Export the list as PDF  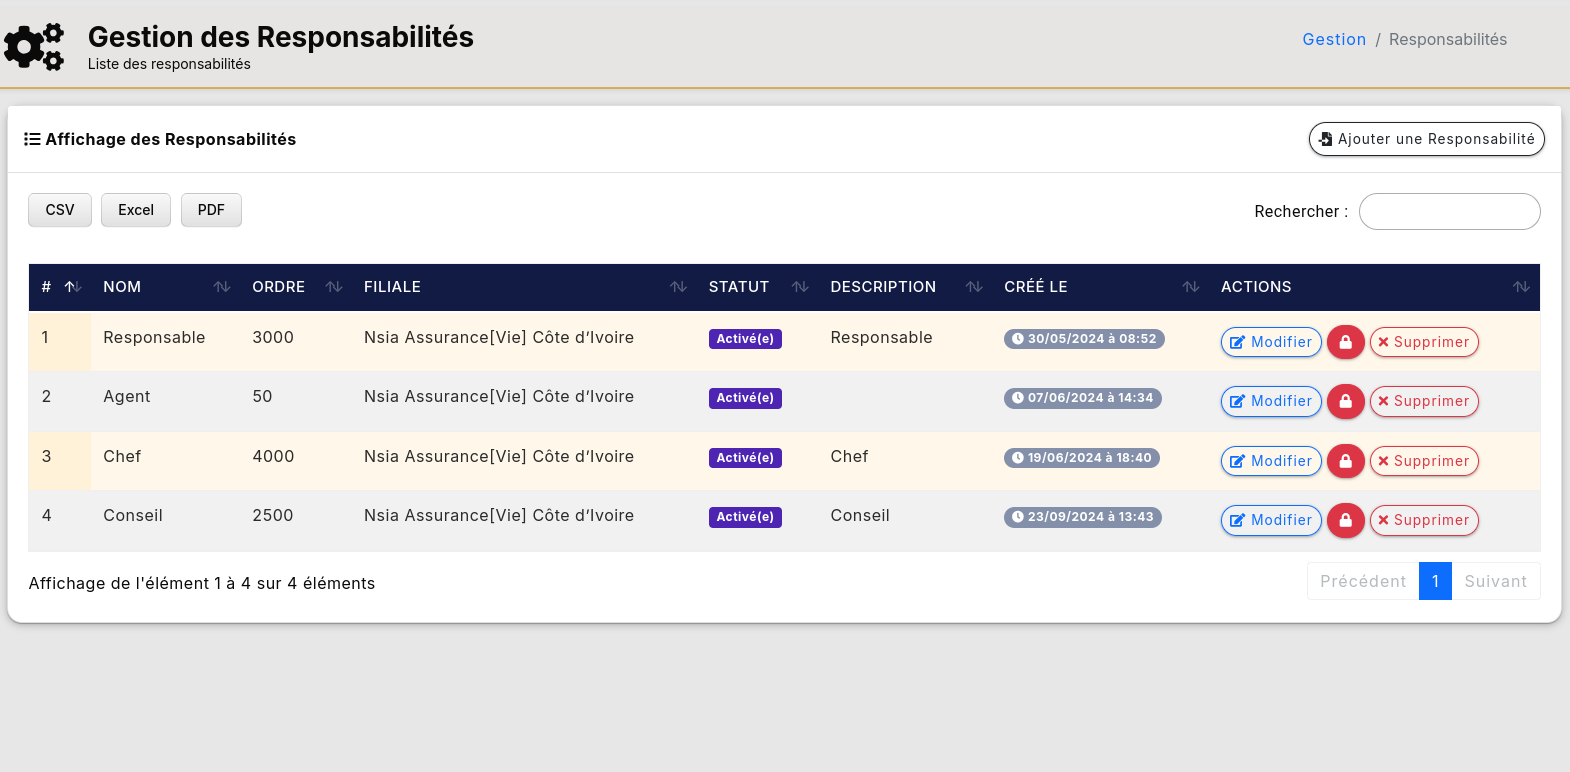point(211,210)
